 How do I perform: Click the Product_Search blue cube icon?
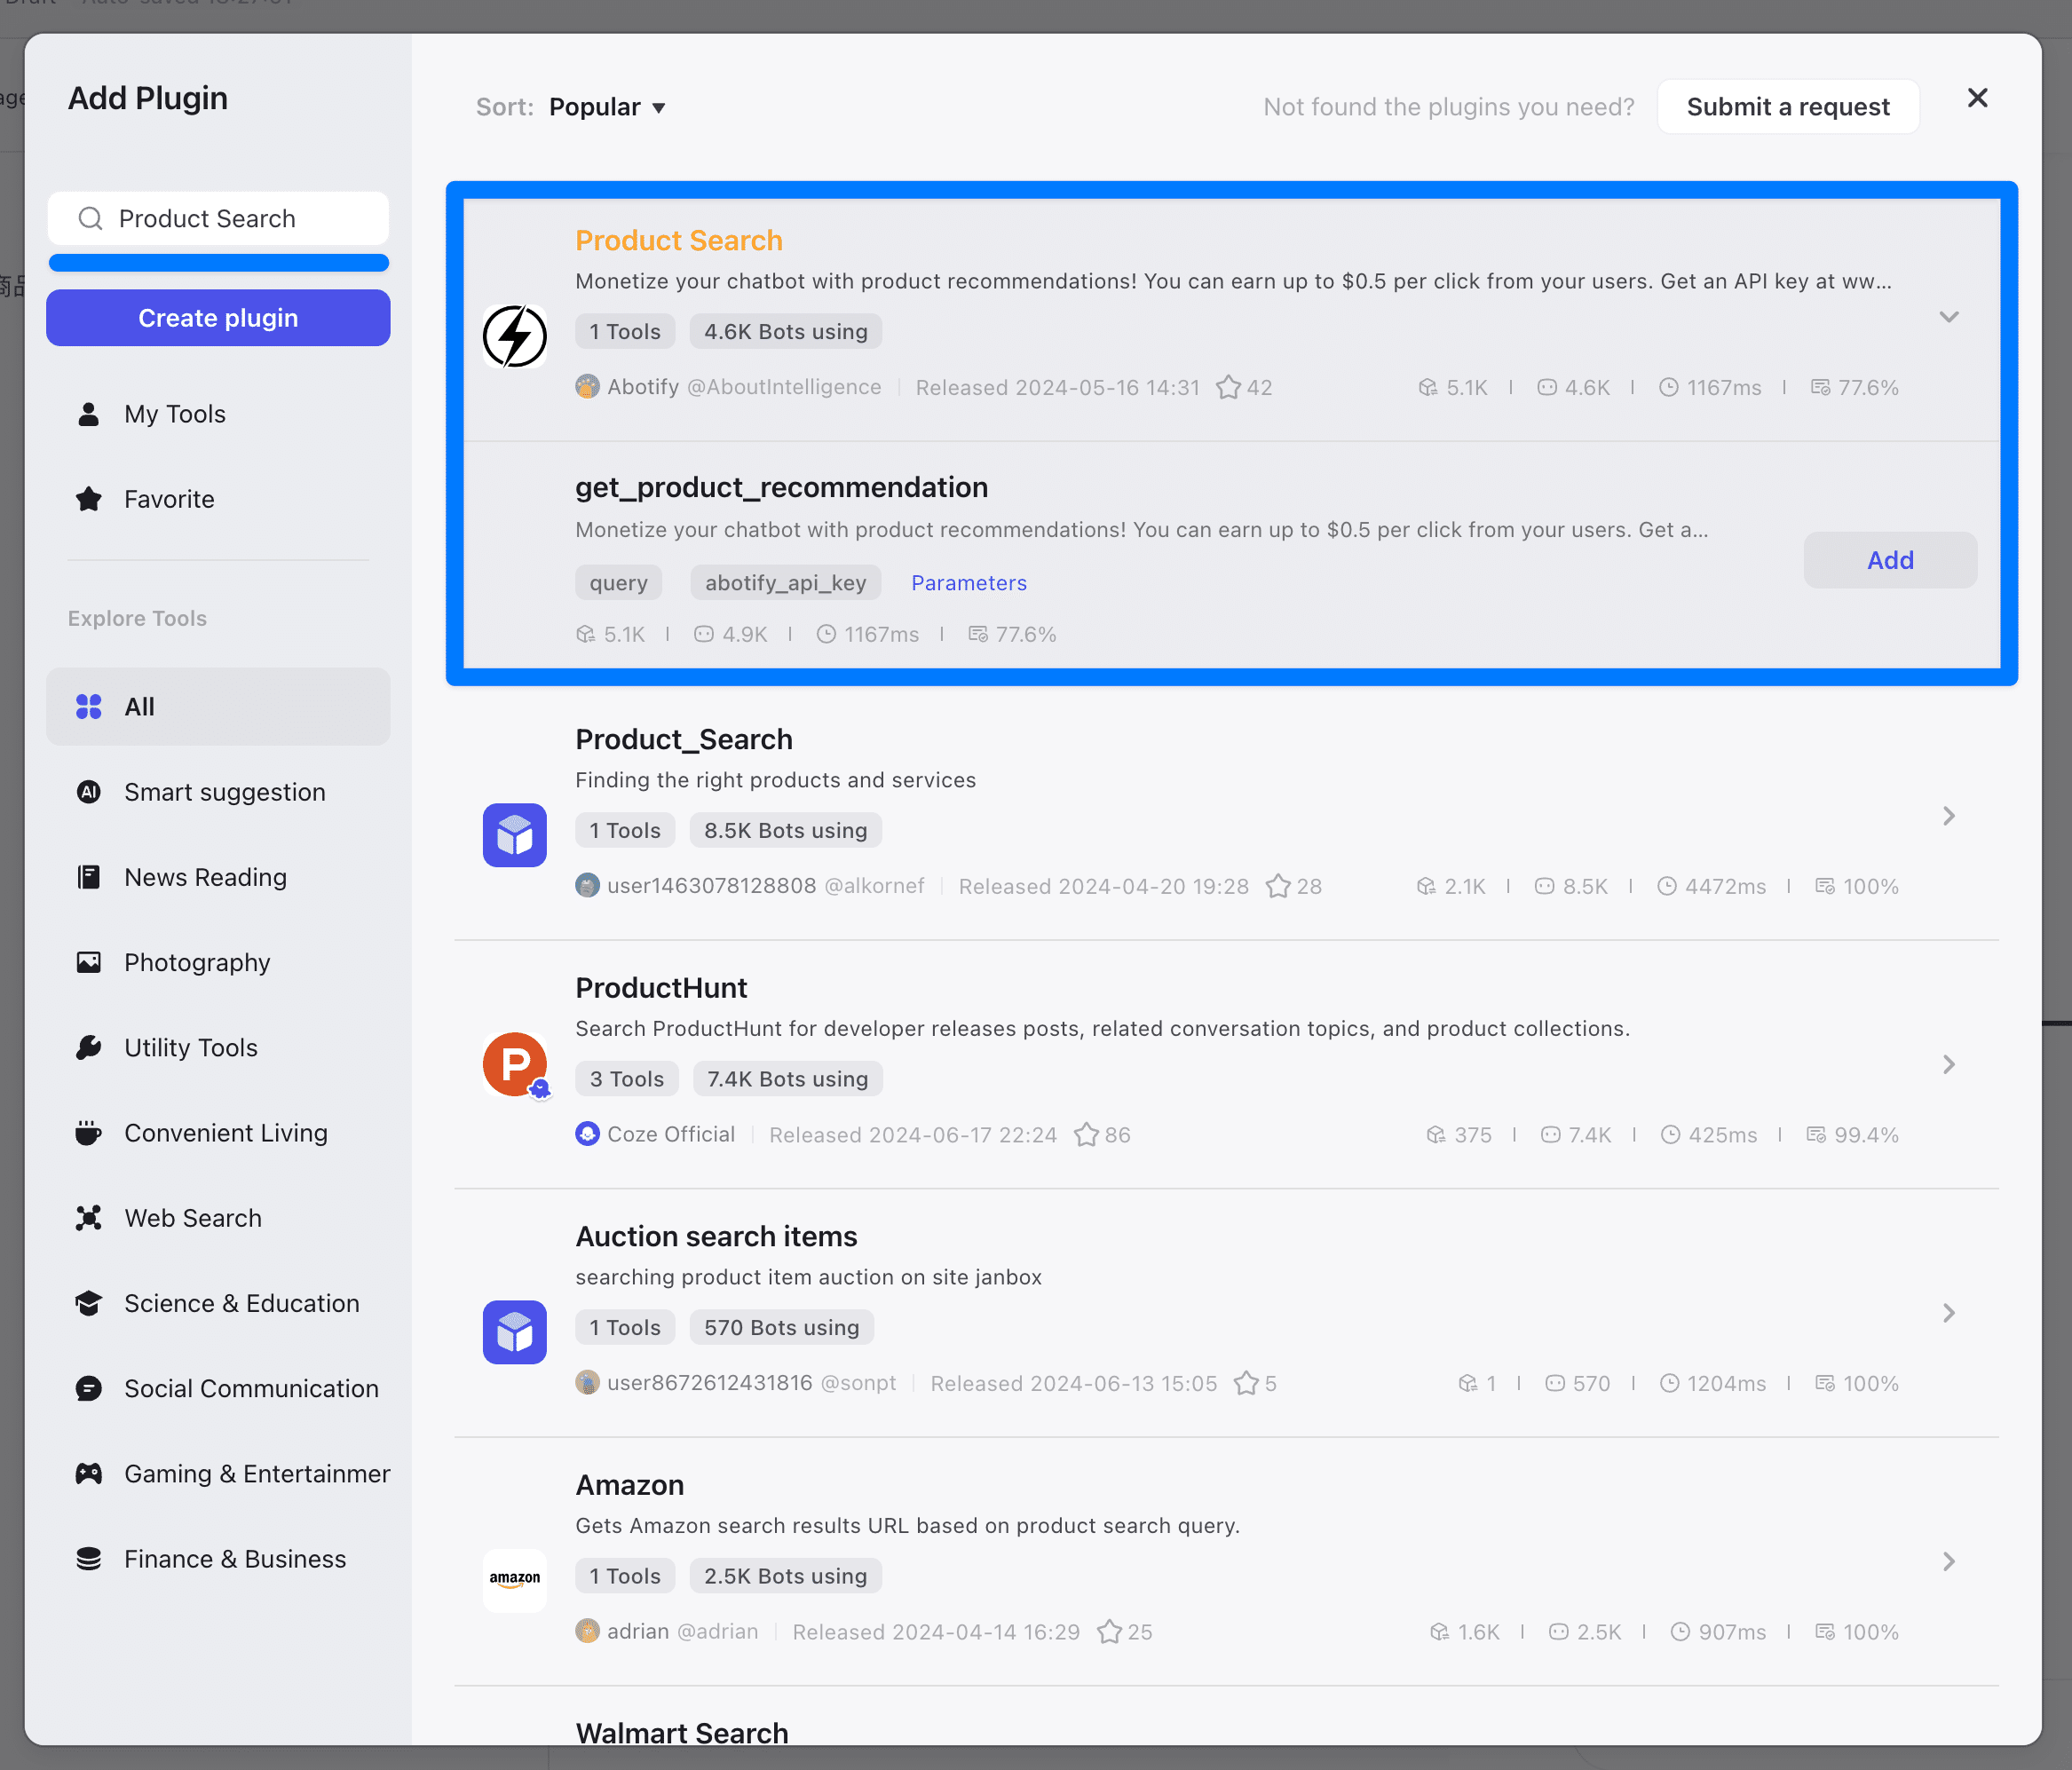click(x=514, y=835)
